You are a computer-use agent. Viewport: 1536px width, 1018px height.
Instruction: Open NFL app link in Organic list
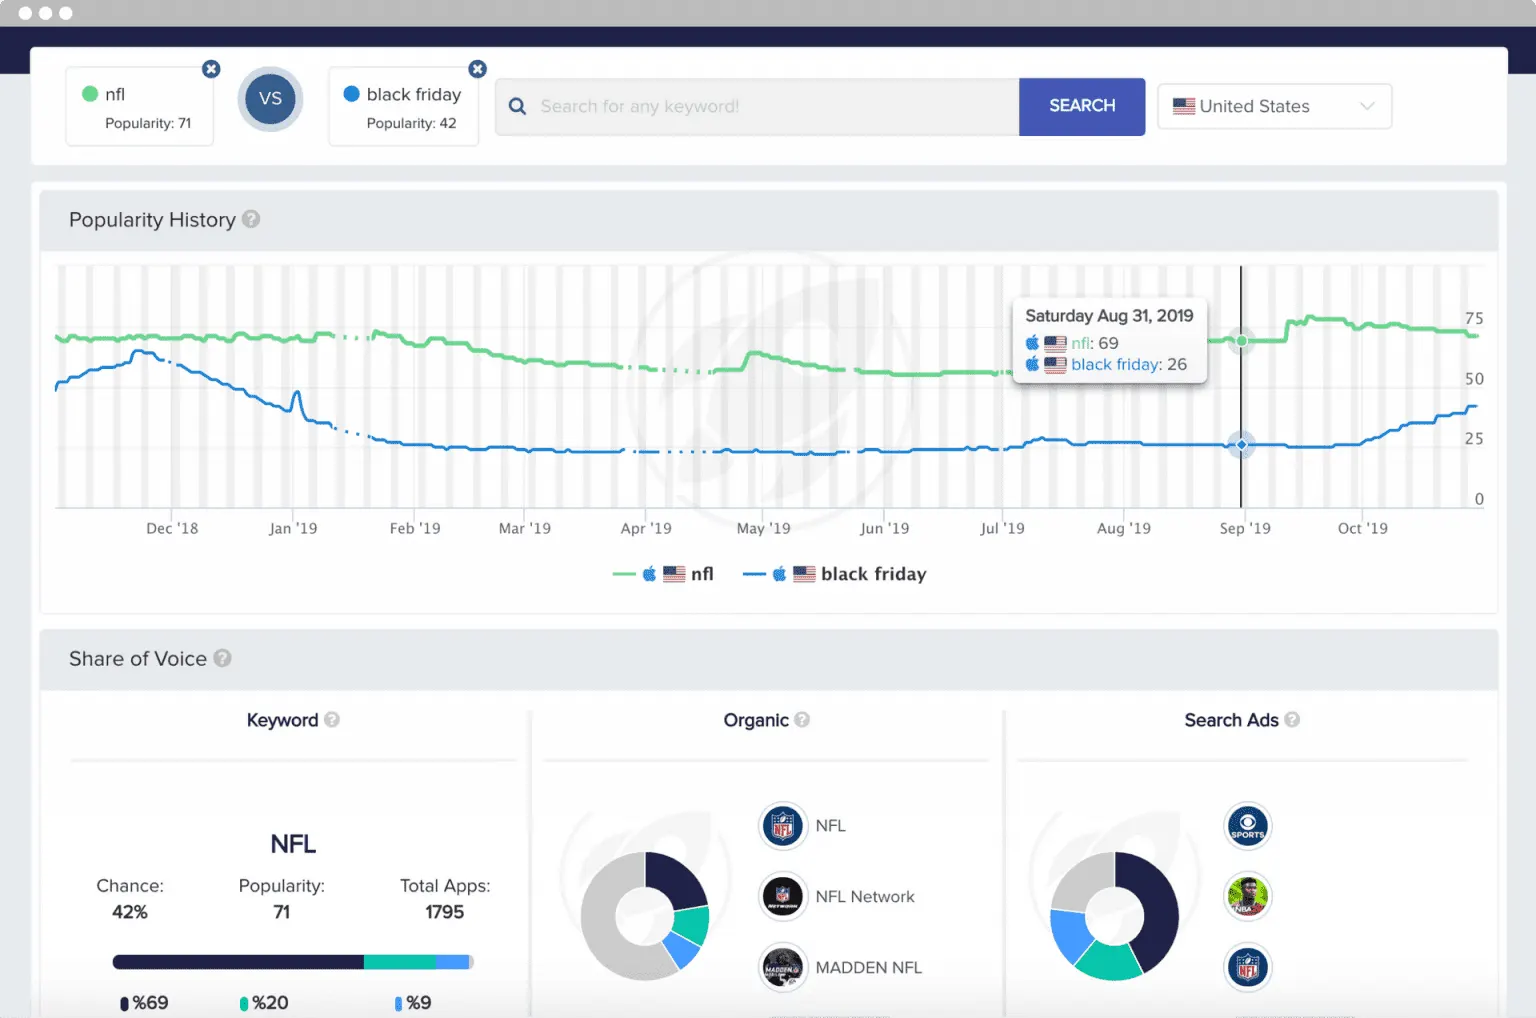point(830,826)
